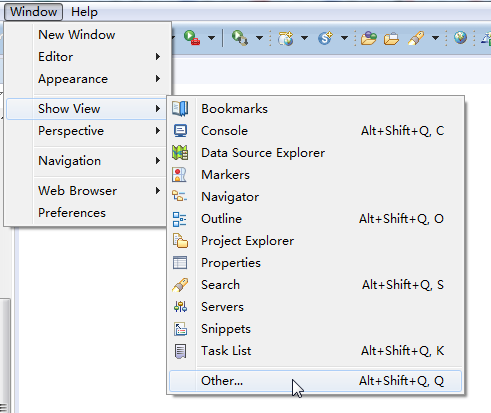
Task: Open the Window menu
Action: tap(33, 12)
